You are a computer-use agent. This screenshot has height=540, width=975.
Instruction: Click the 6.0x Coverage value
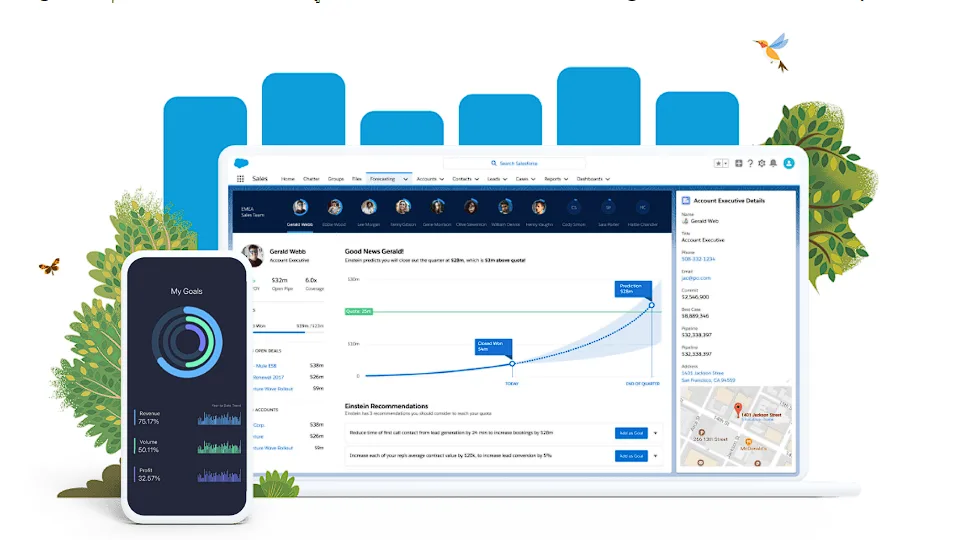click(x=312, y=281)
